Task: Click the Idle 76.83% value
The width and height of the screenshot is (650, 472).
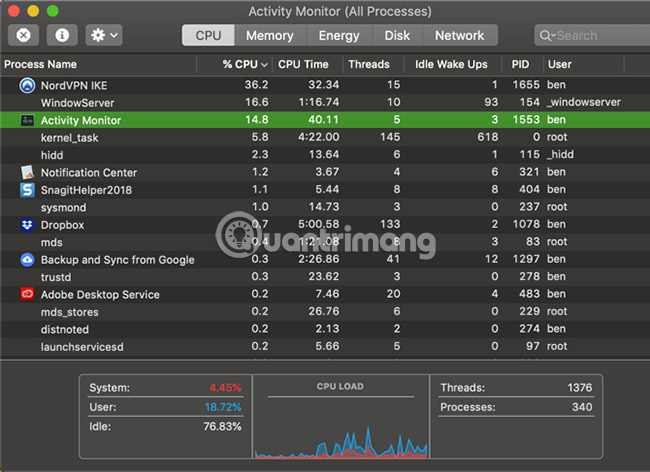Action: click(x=222, y=426)
